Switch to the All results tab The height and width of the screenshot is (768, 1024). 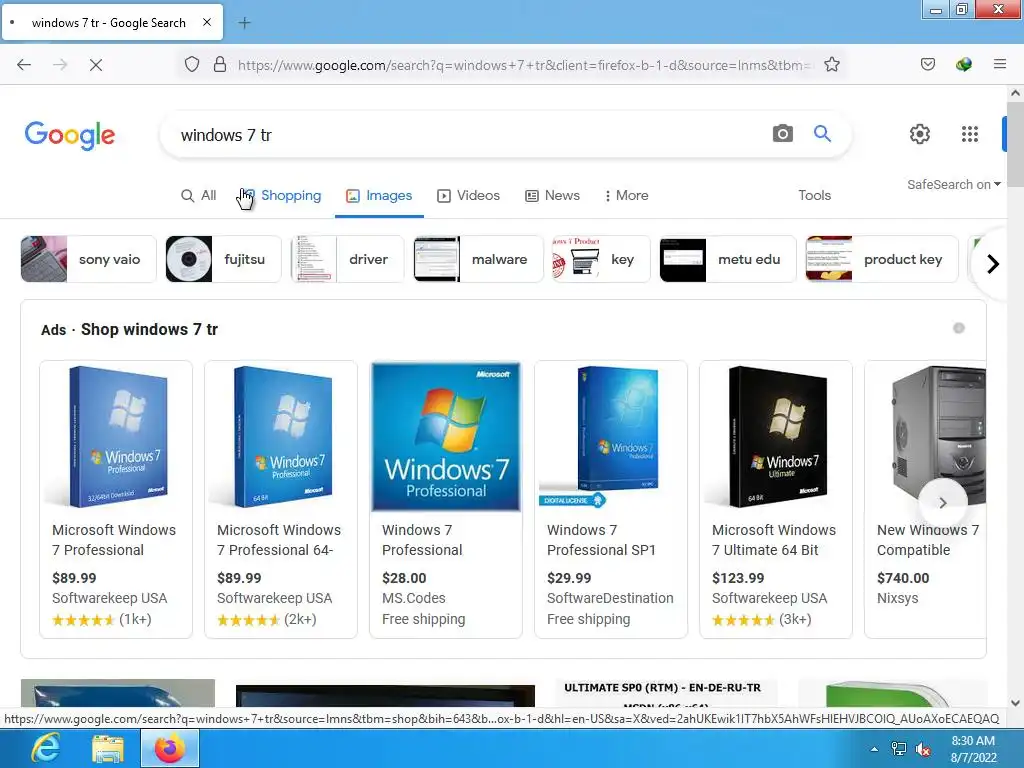click(199, 195)
